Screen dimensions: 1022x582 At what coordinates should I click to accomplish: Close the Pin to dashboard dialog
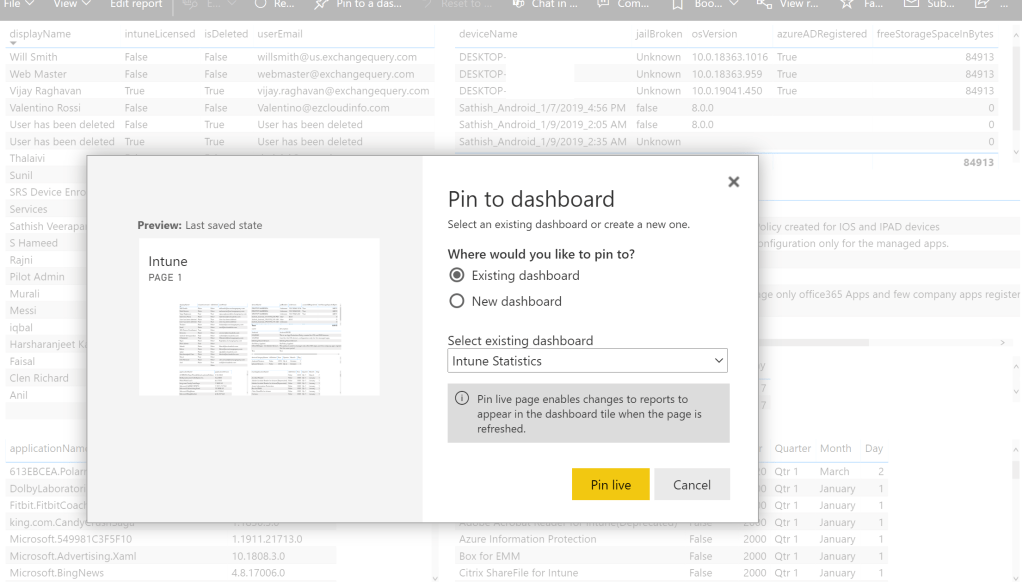pyautogui.click(x=733, y=182)
